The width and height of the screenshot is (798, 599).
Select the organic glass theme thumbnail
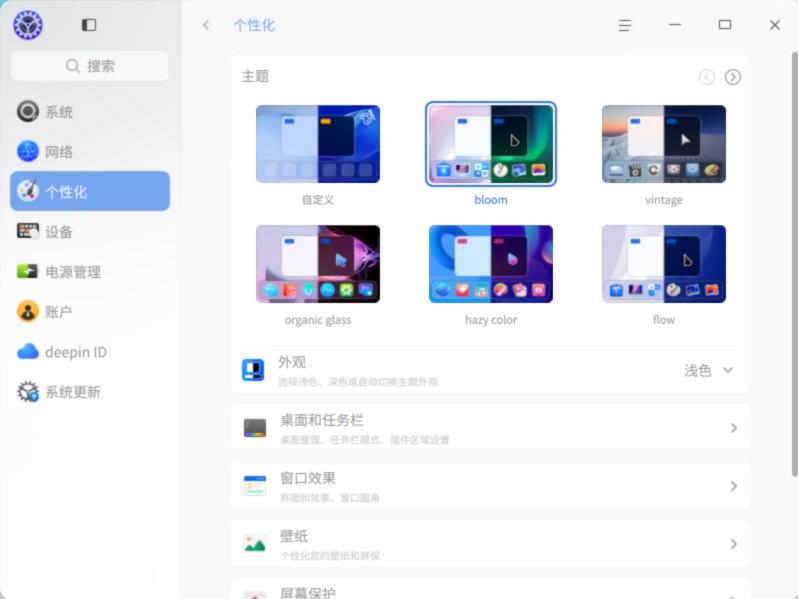tap(318, 264)
